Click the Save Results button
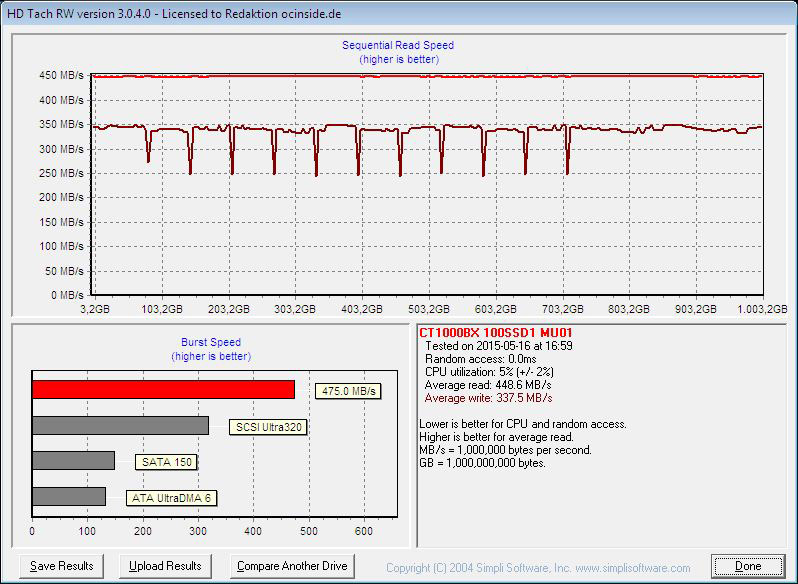 click(62, 566)
